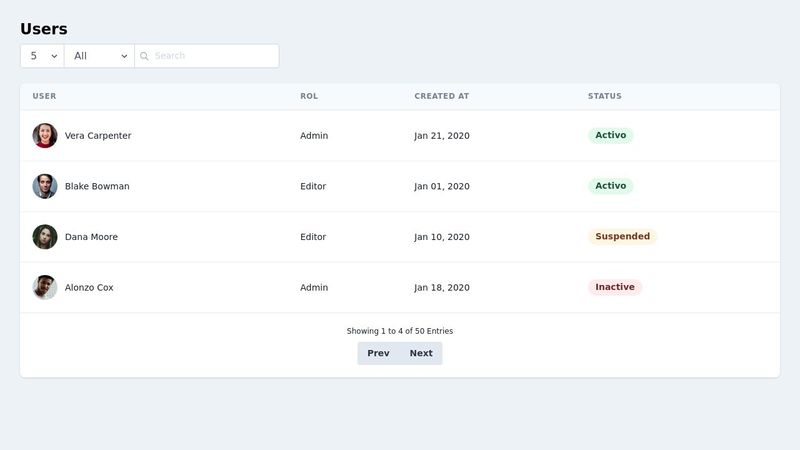The image size is (800, 450).
Task: Focus the Search input field
Action: pyautogui.click(x=212, y=56)
